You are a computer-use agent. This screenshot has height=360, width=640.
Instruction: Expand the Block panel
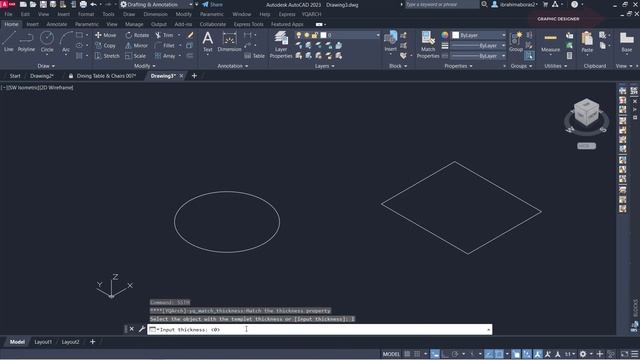click(398, 66)
